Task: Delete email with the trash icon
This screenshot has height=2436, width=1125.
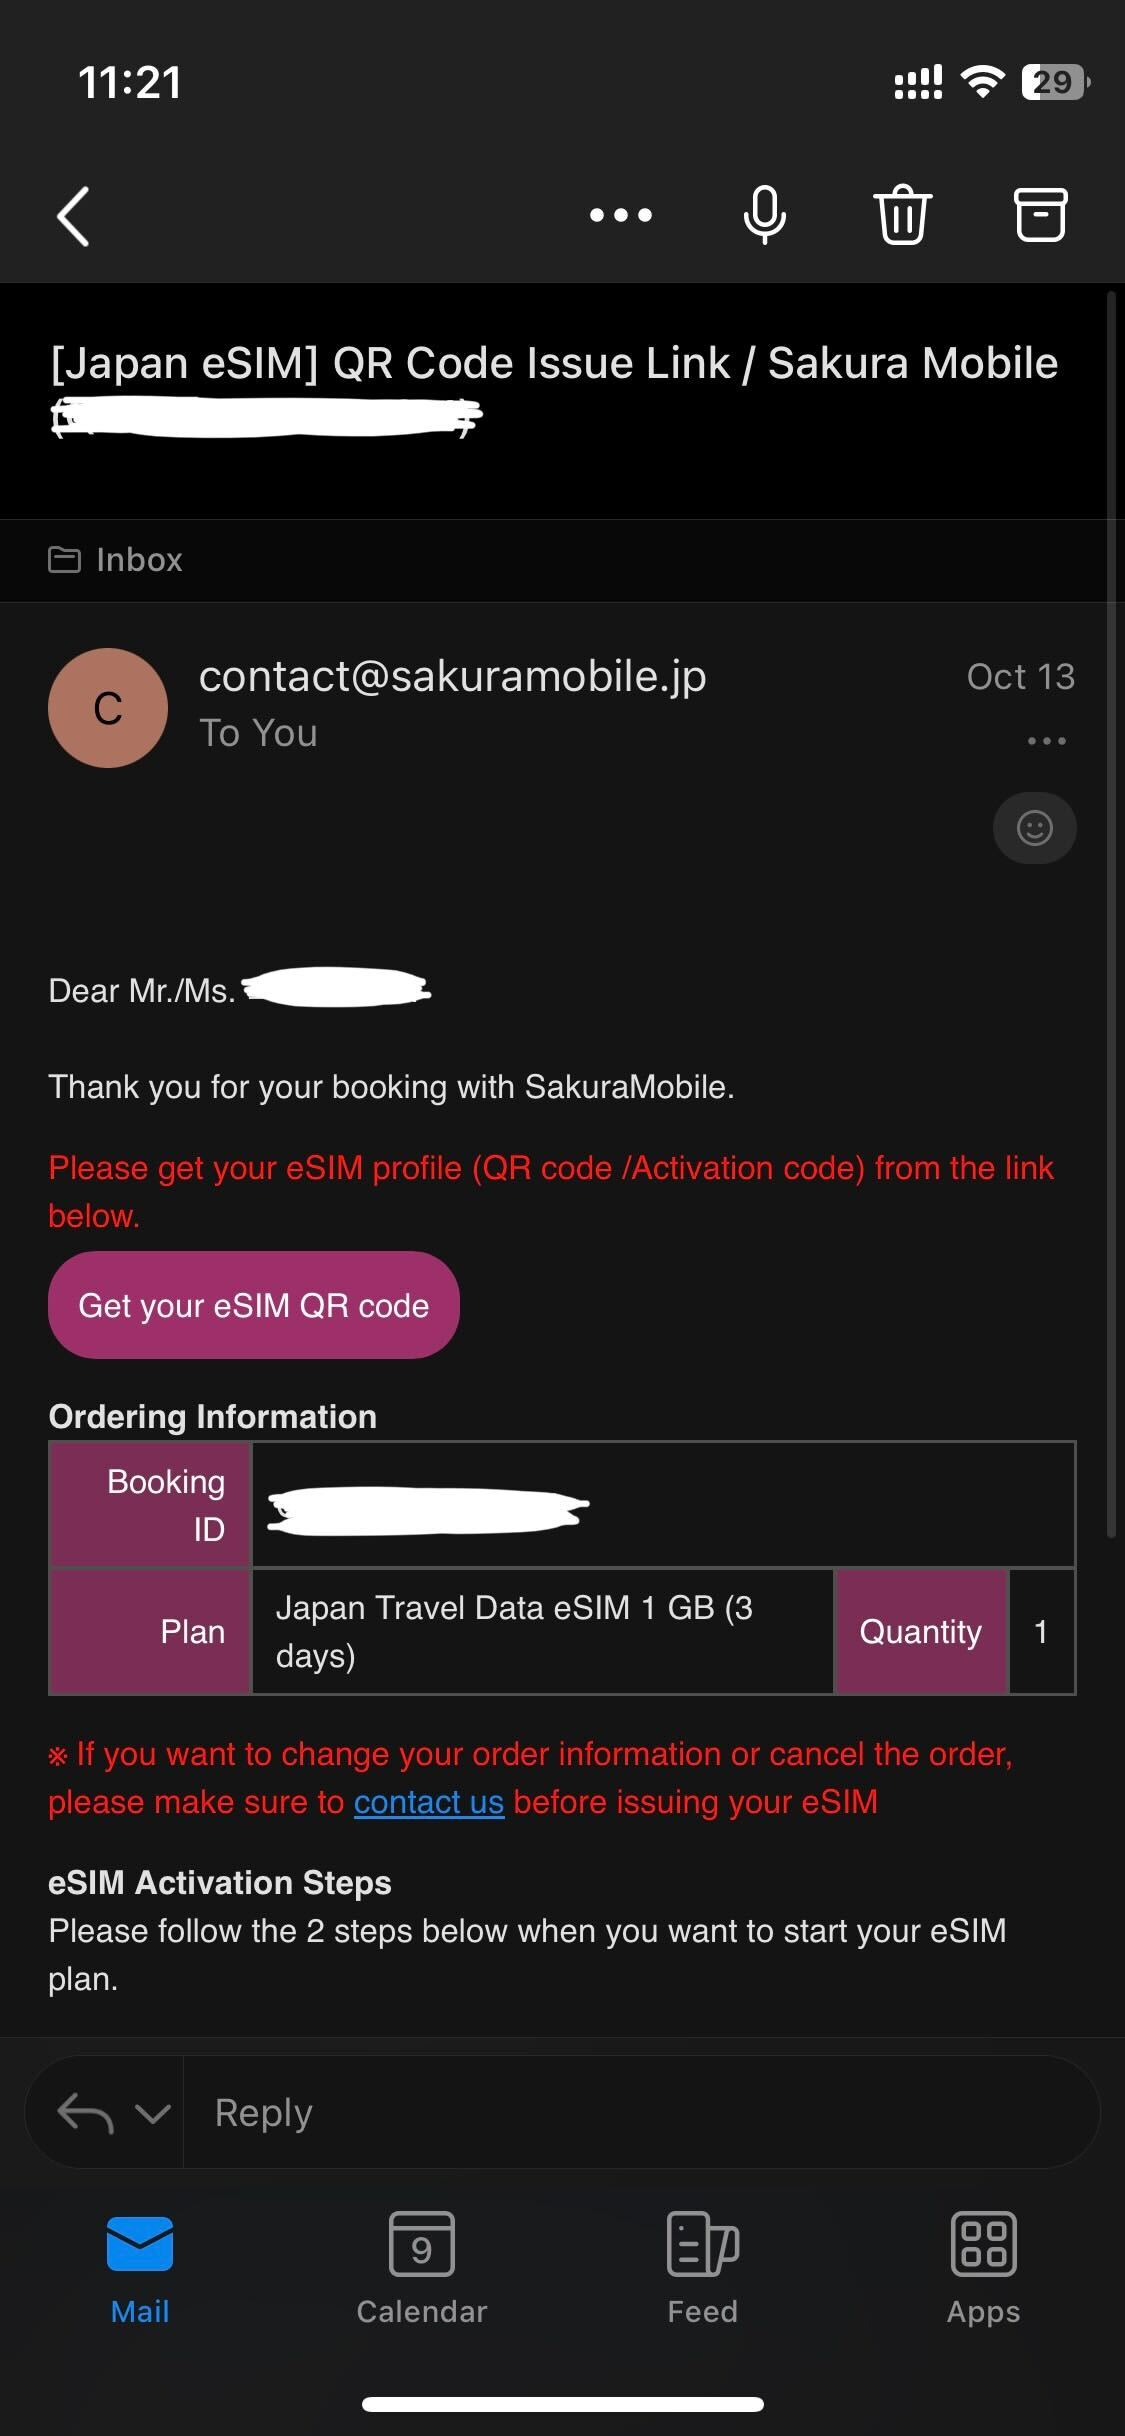Action: pos(903,215)
